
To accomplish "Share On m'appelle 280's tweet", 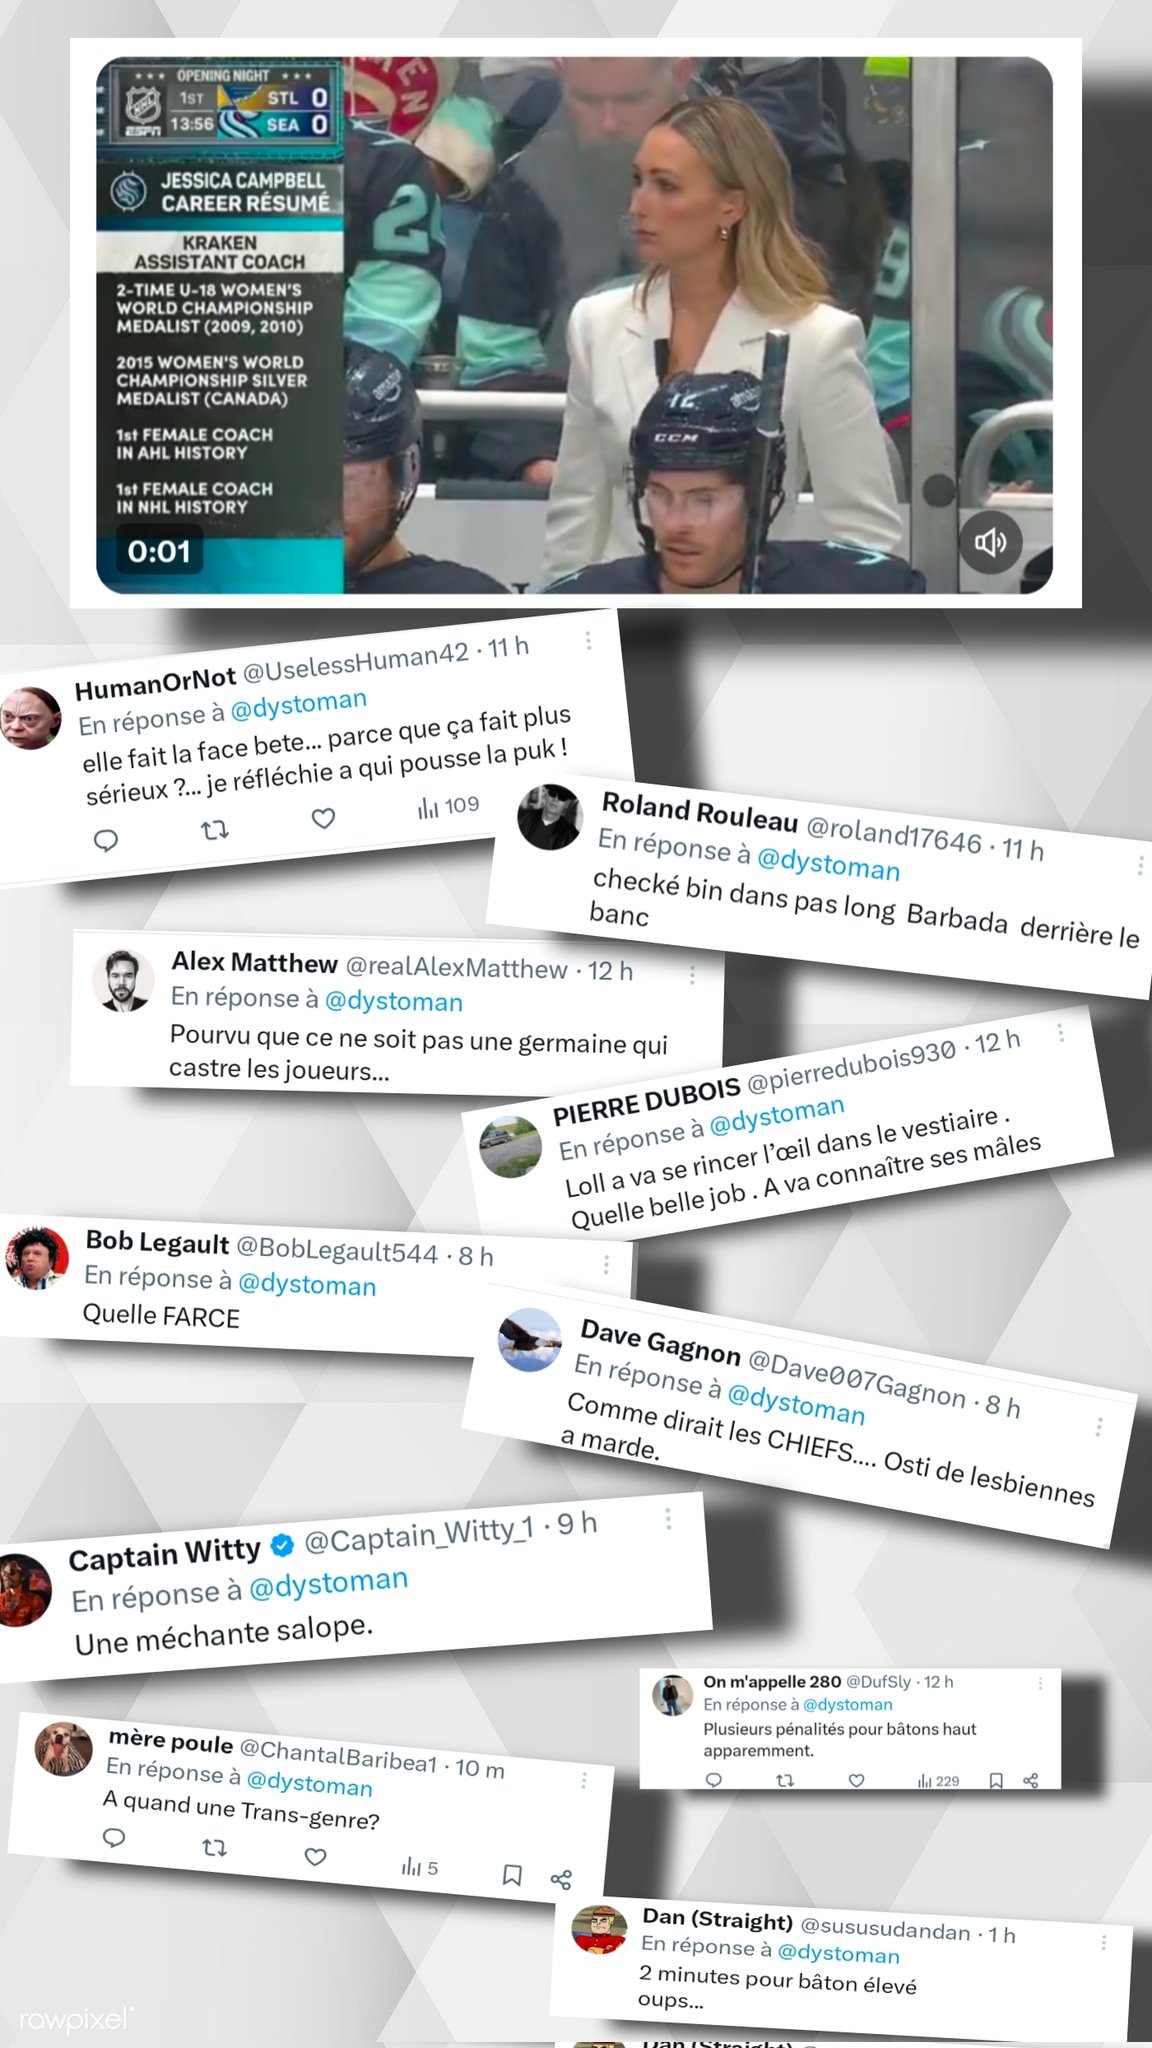I will (1031, 1781).
